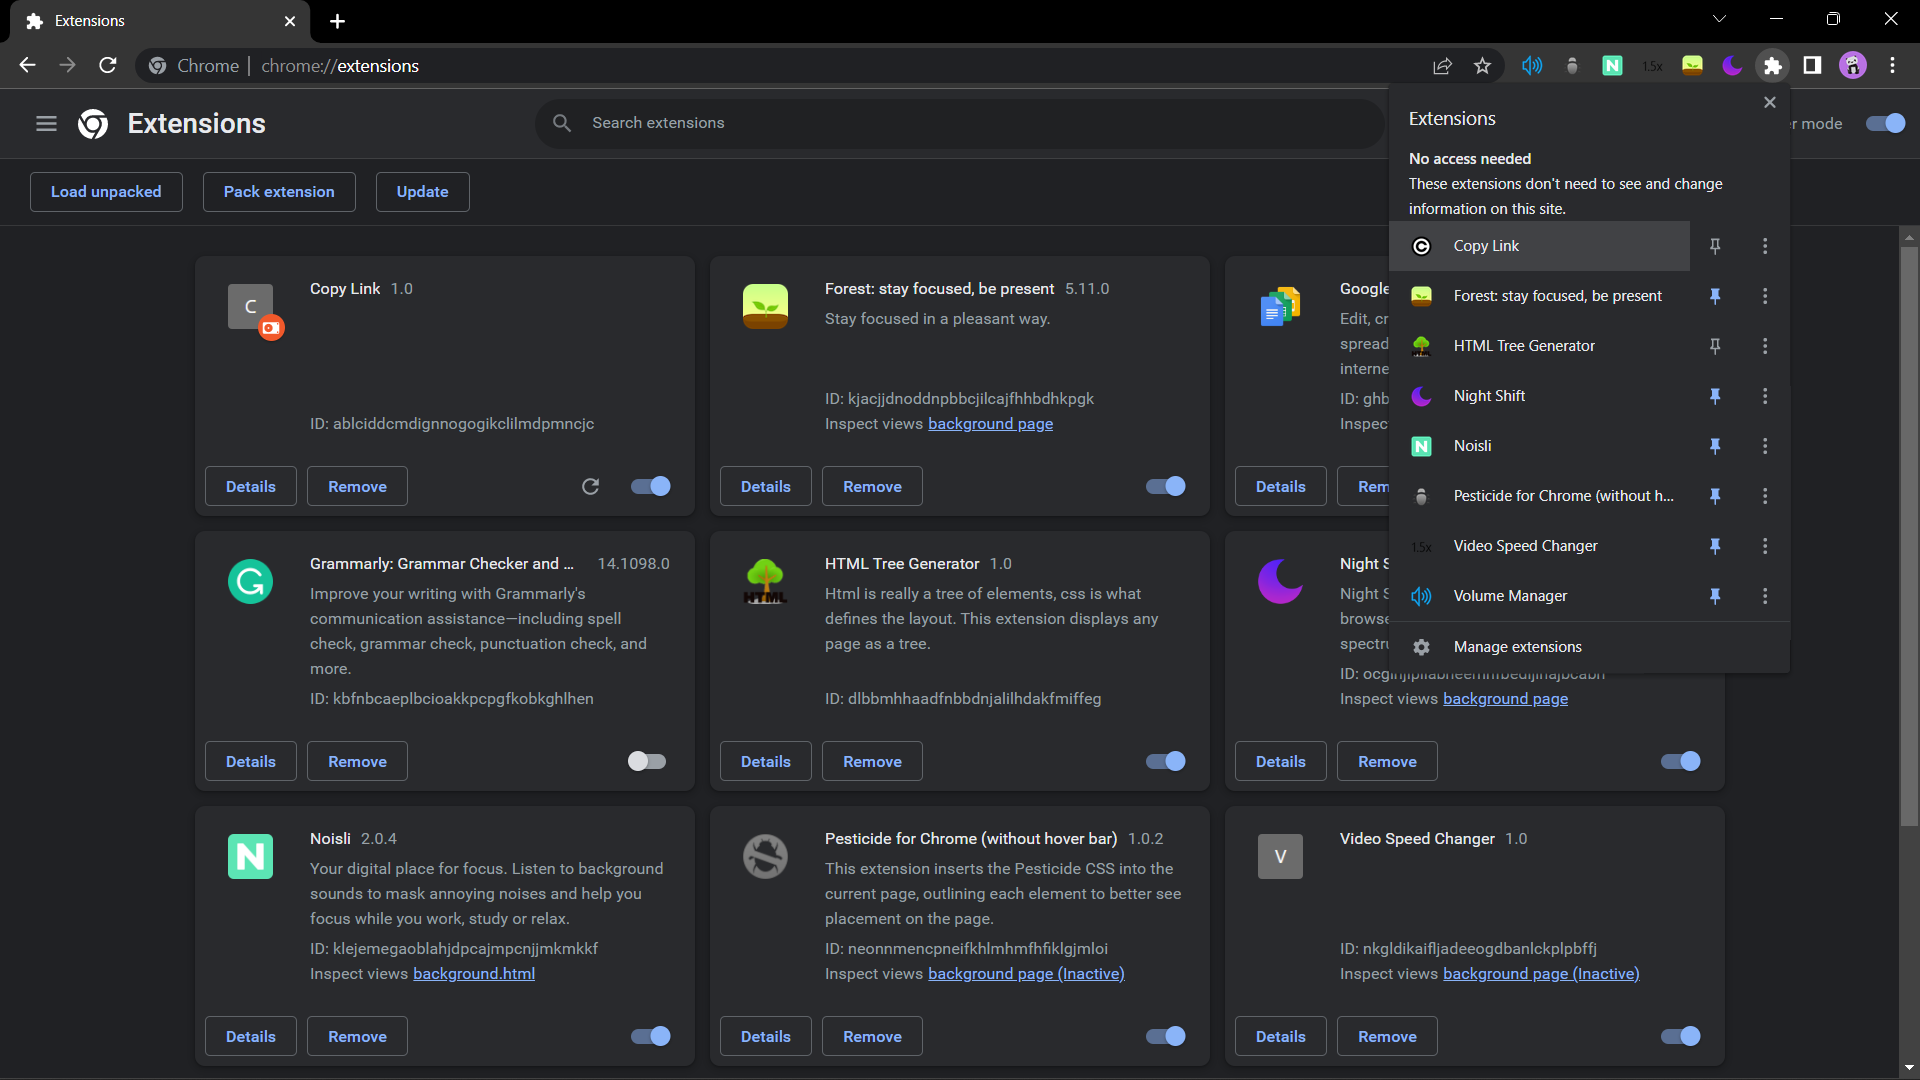1920x1080 pixels.
Task: Open Details for Grammarly extension
Action: coord(250,761)
